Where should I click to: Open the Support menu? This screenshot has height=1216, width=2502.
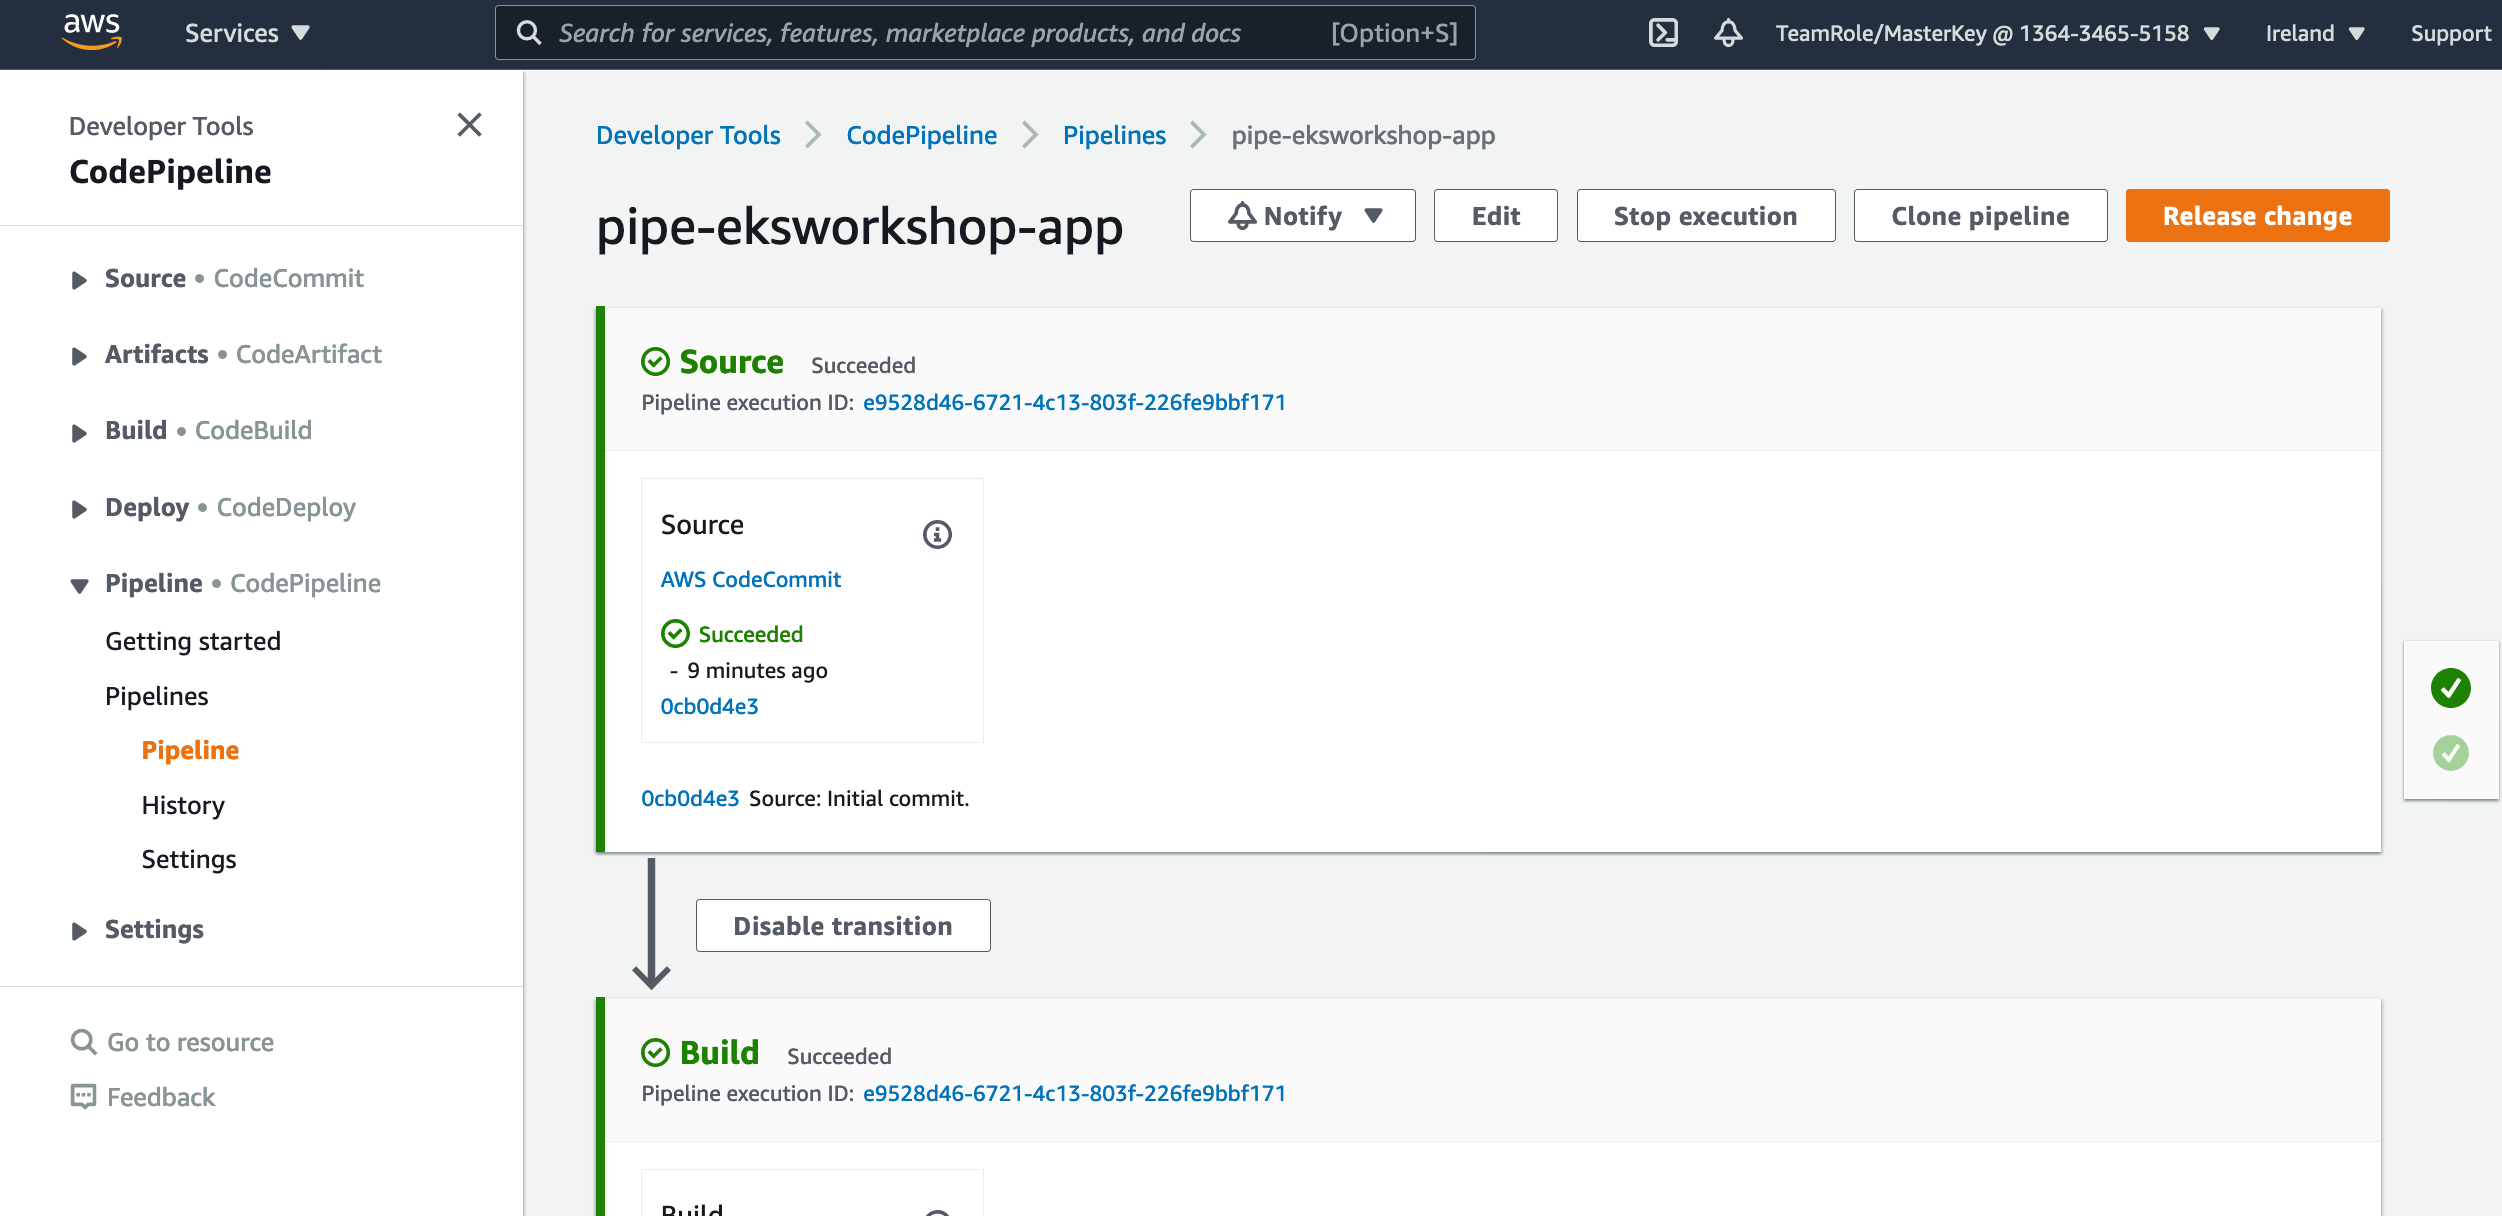coord(2450,33)
